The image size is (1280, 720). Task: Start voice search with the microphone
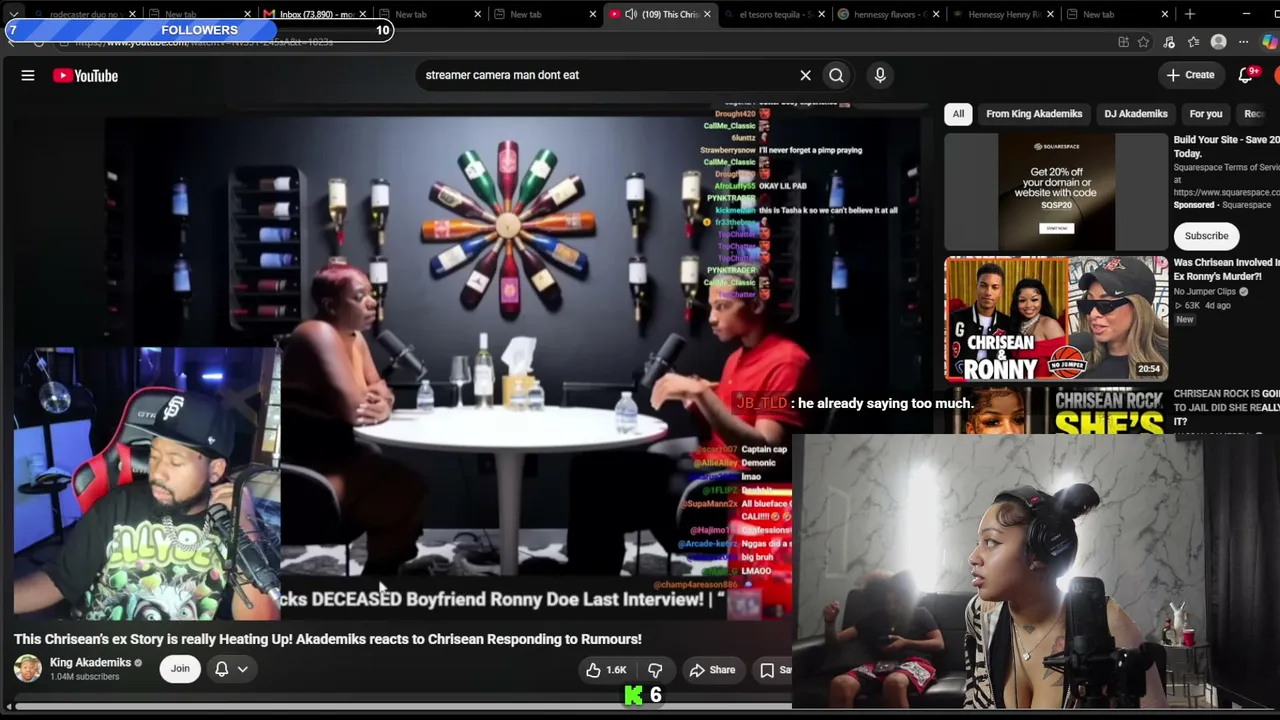[880, 75]
